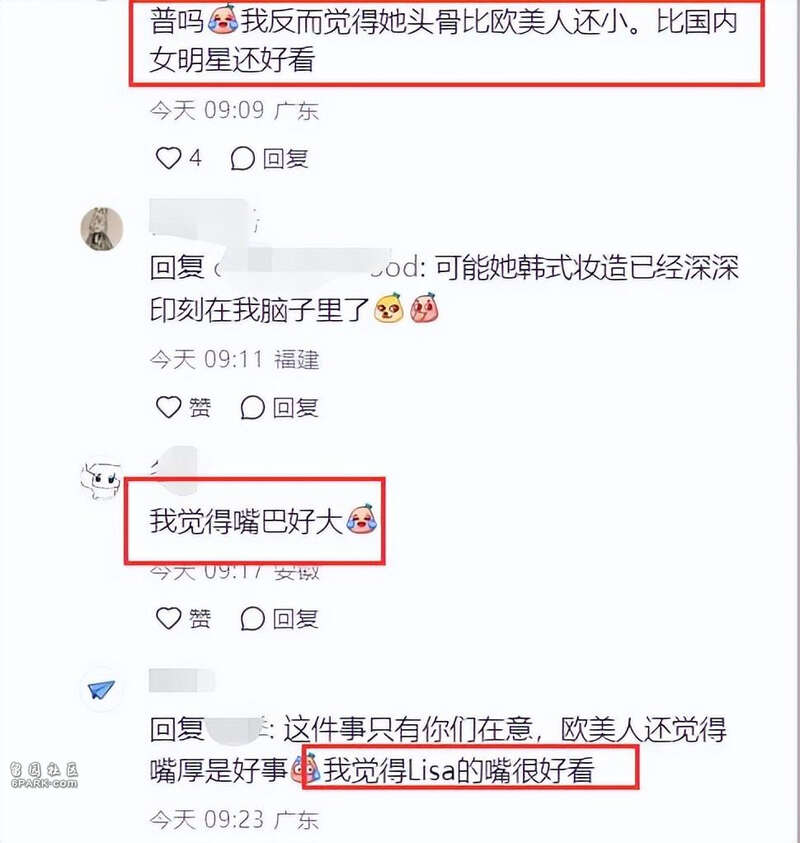Open the sketch portrait avatar of the Fujian commenter

(x=102, y=228)
